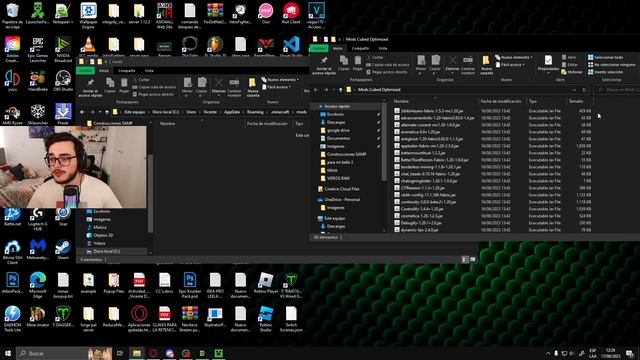
Task: Switch to Vista tab in Mods Cubed Optimized
Action: 382,48
